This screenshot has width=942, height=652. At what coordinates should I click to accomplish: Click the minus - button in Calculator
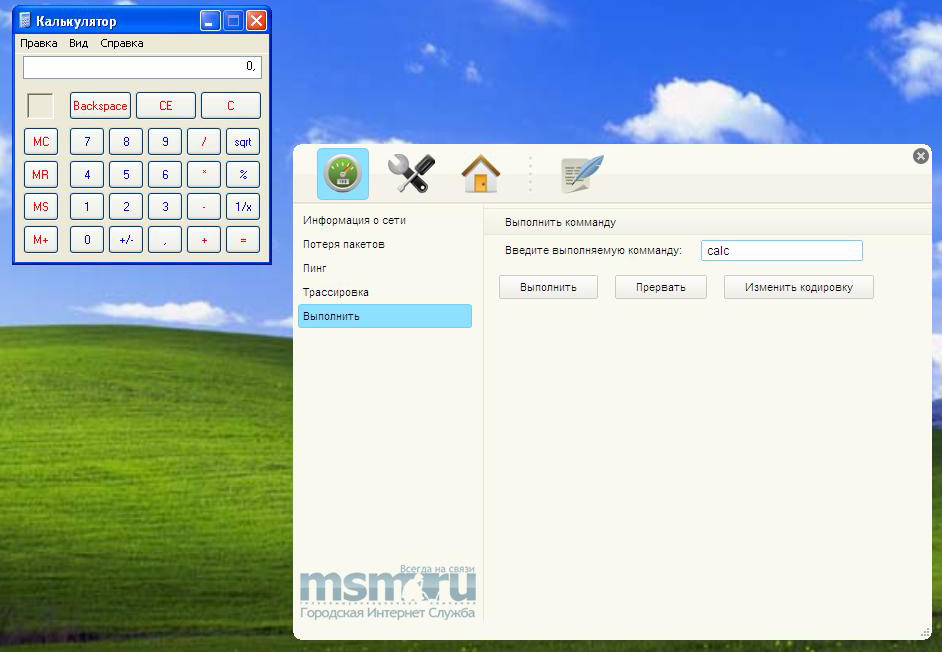204,207
